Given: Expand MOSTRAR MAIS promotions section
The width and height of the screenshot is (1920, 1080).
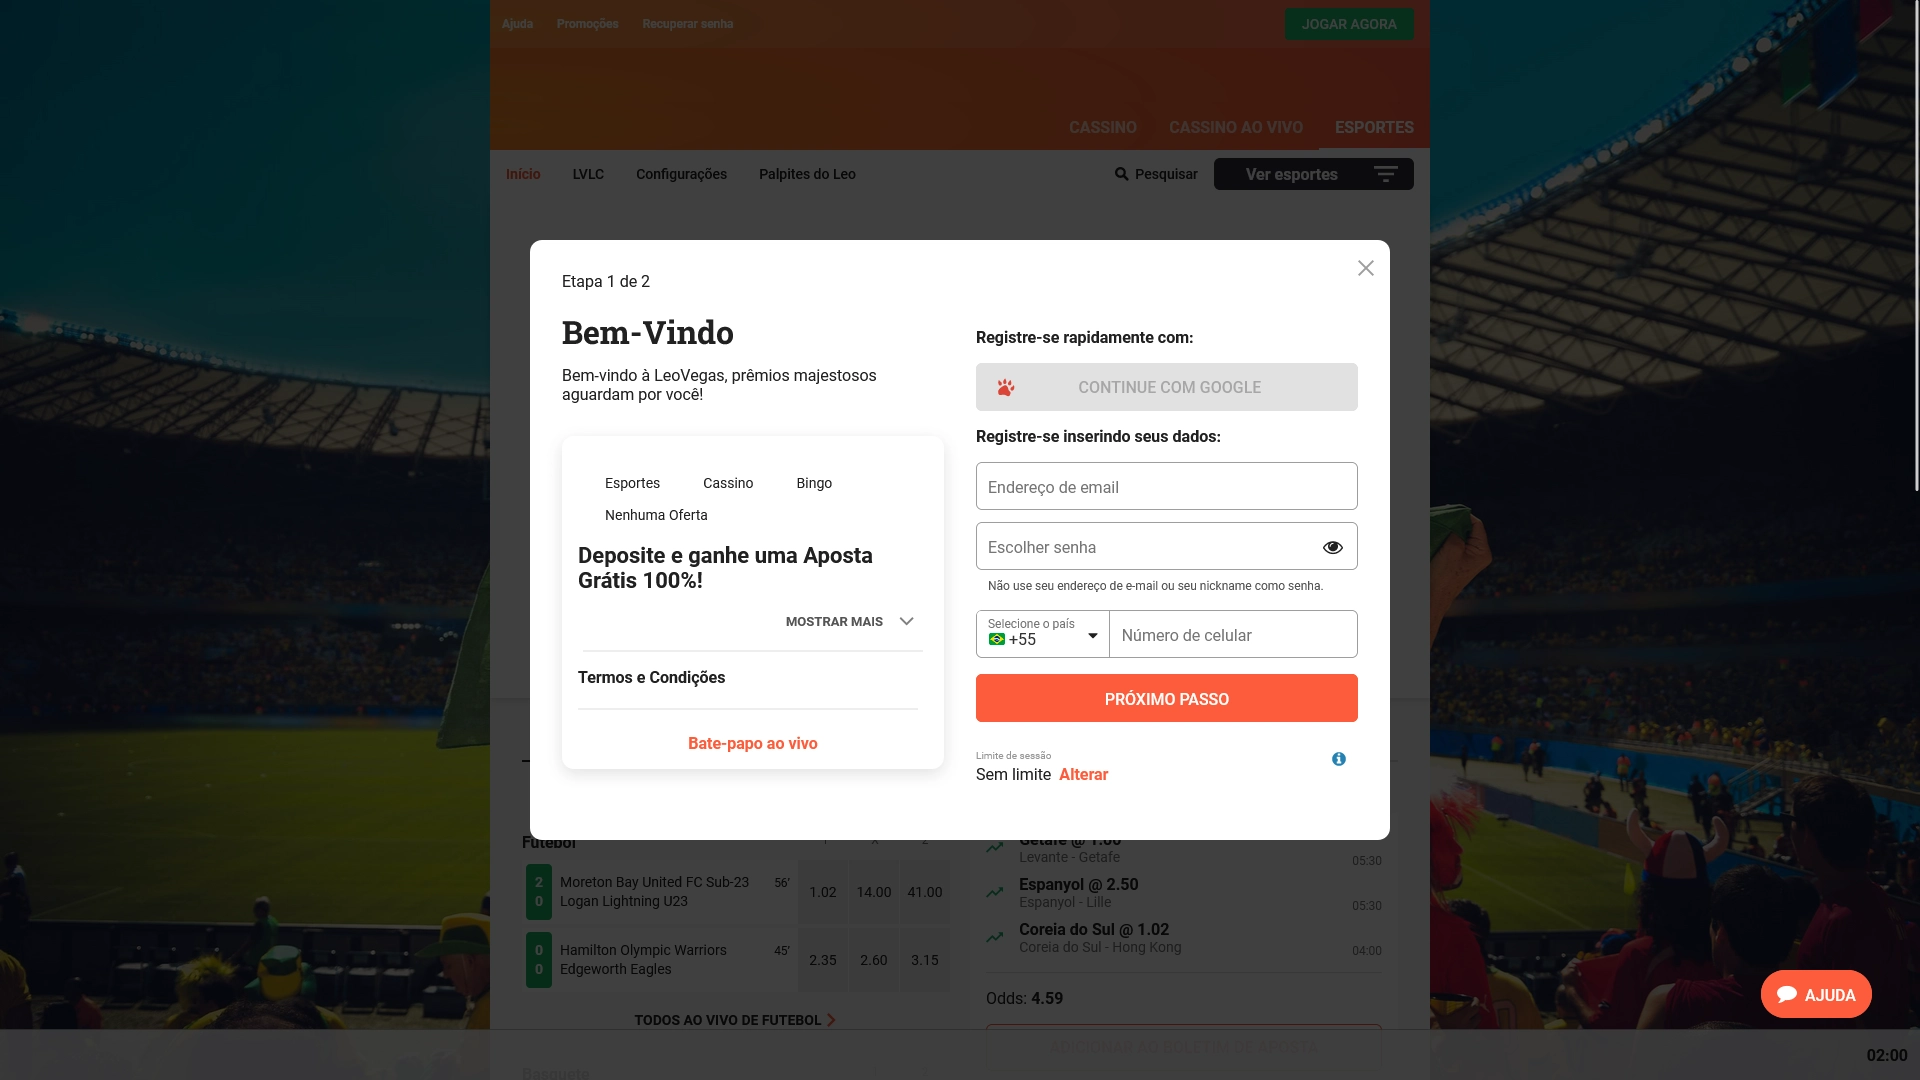Looking at the screenshot, I should [849, 621].
